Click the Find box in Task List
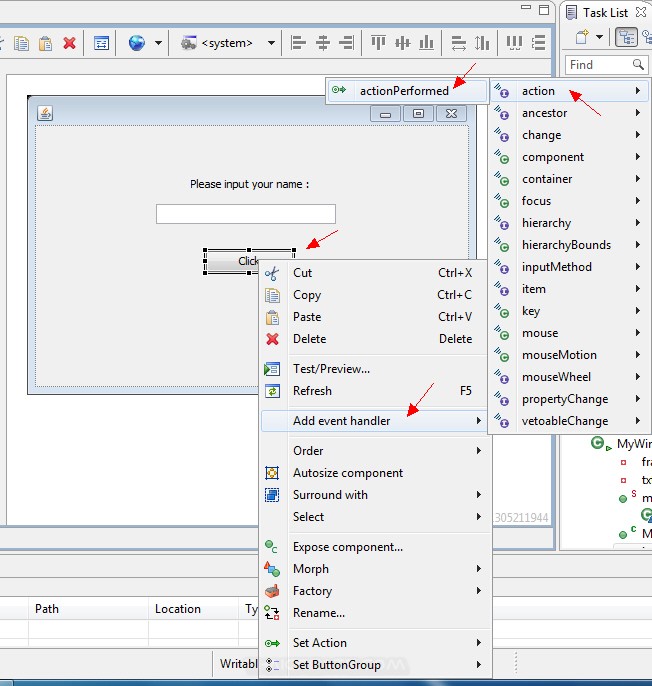Viewport: 652px width, 686px height. pyautogui.click(x=598, y=65)
